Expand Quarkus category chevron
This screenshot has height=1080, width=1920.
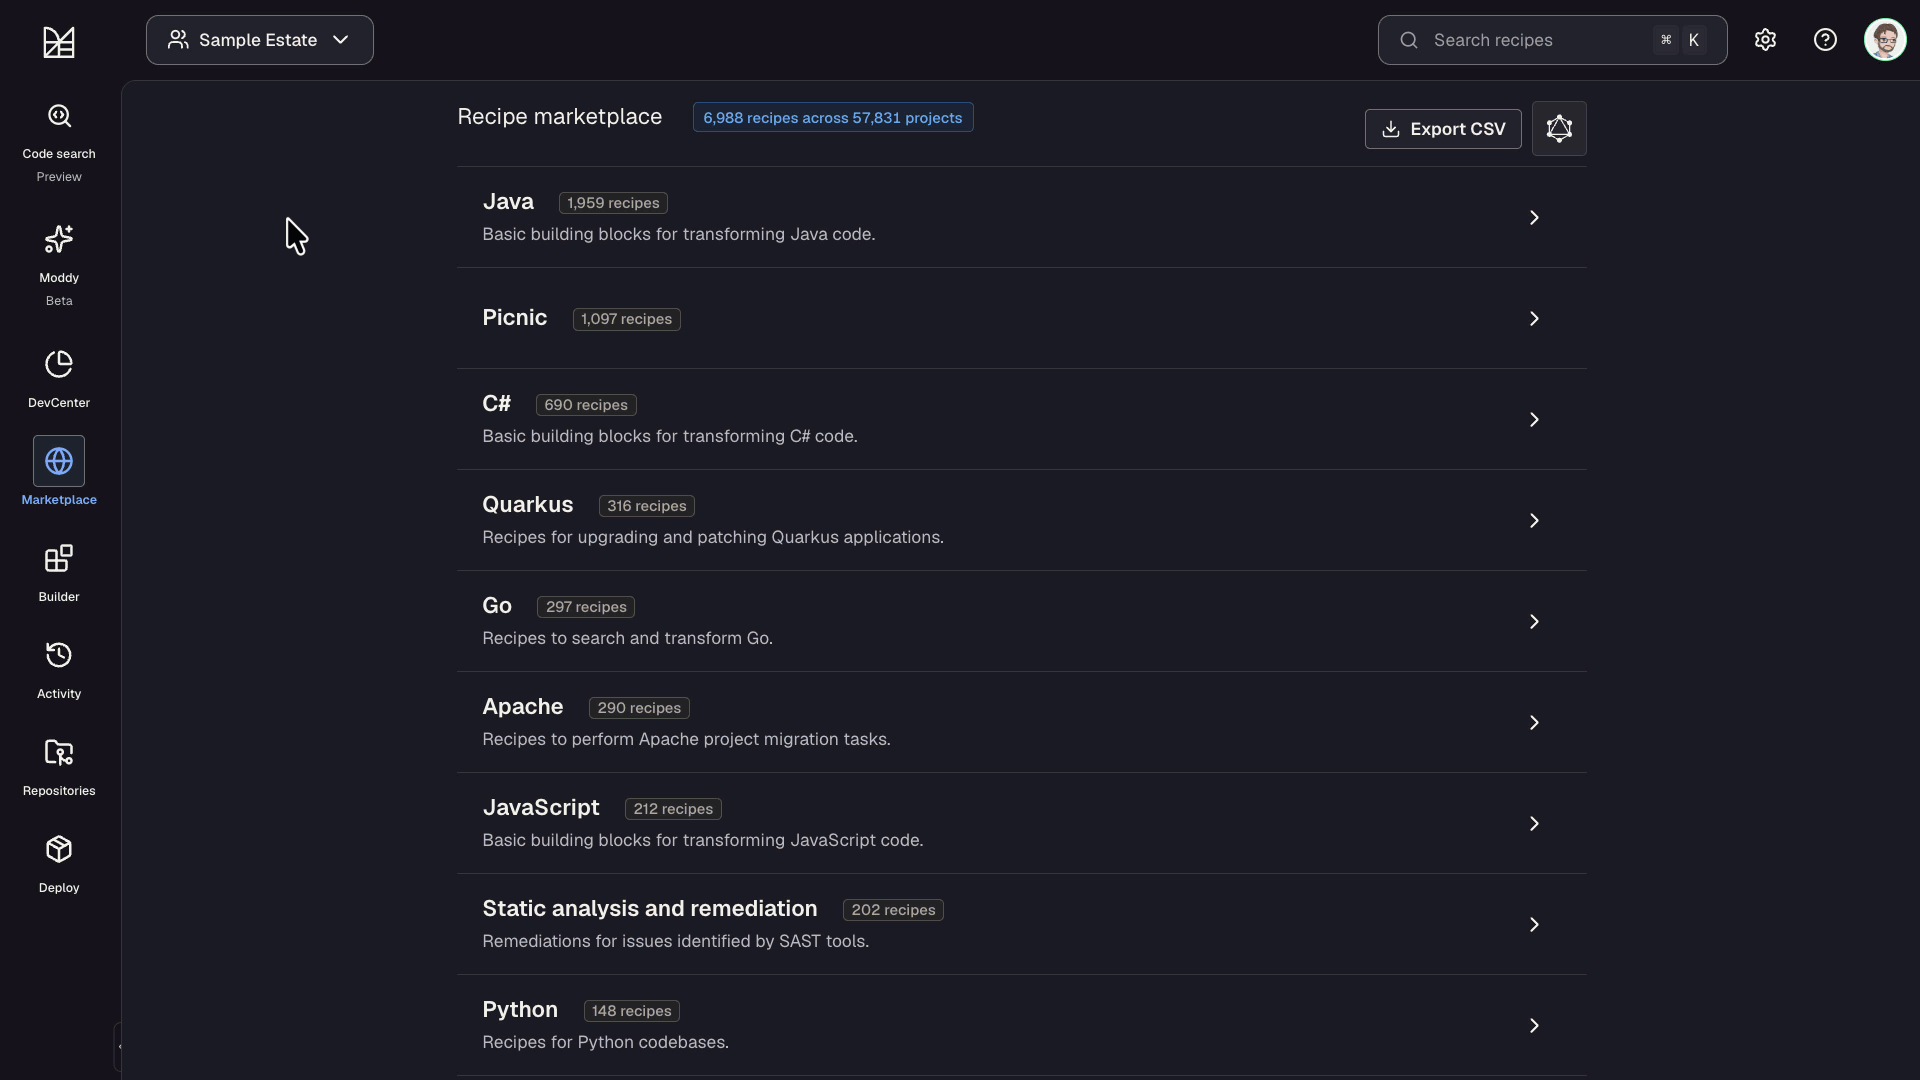1534,521
